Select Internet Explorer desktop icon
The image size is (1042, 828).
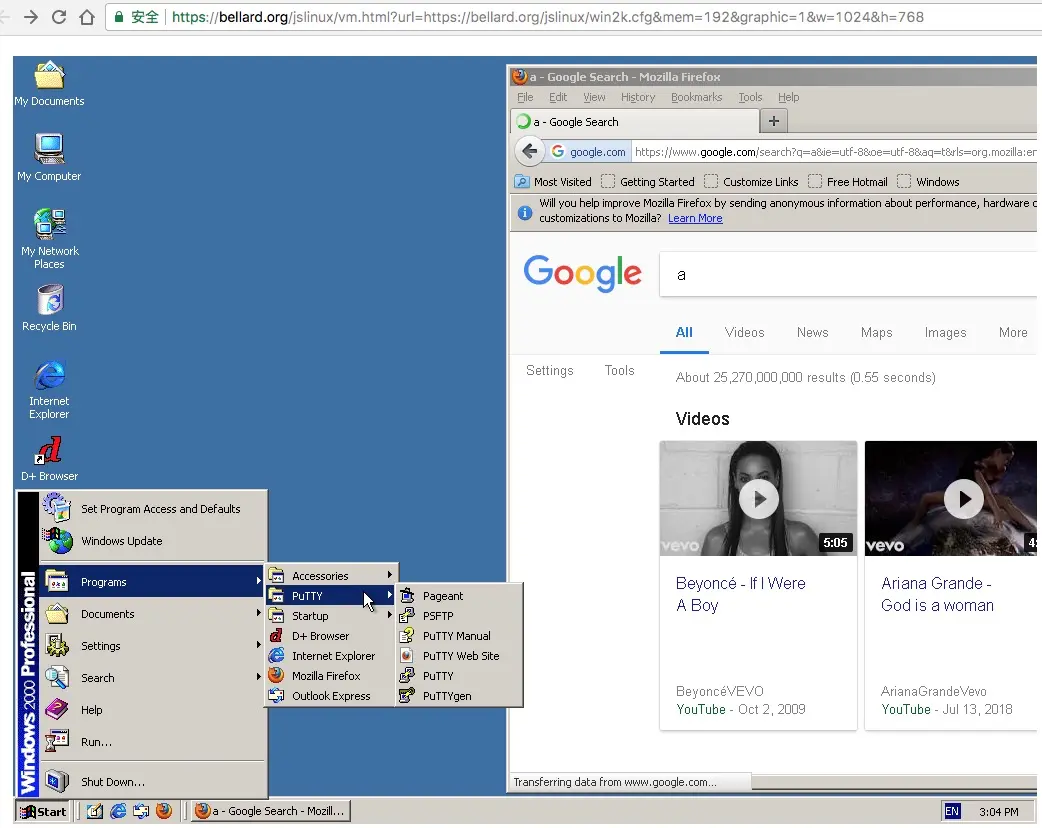click(49, 389)
